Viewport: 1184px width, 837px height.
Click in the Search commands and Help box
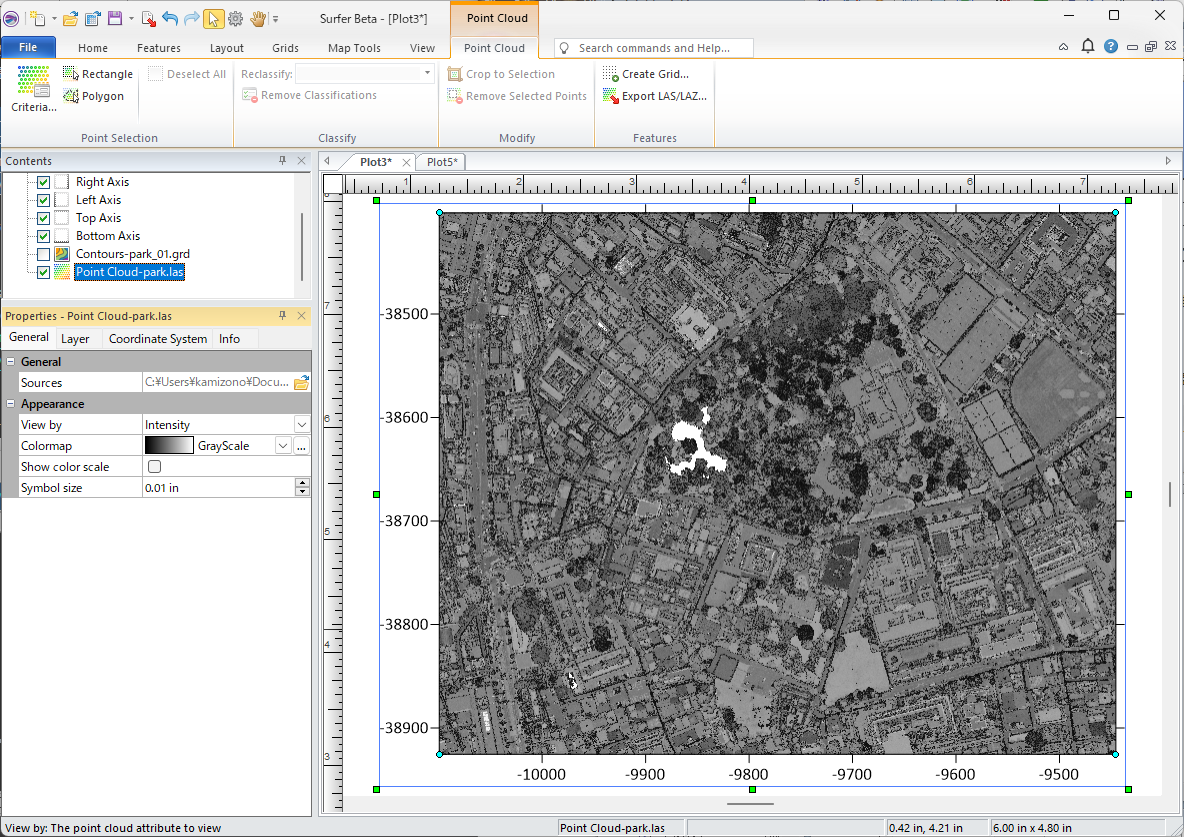[x=660, y=48]
